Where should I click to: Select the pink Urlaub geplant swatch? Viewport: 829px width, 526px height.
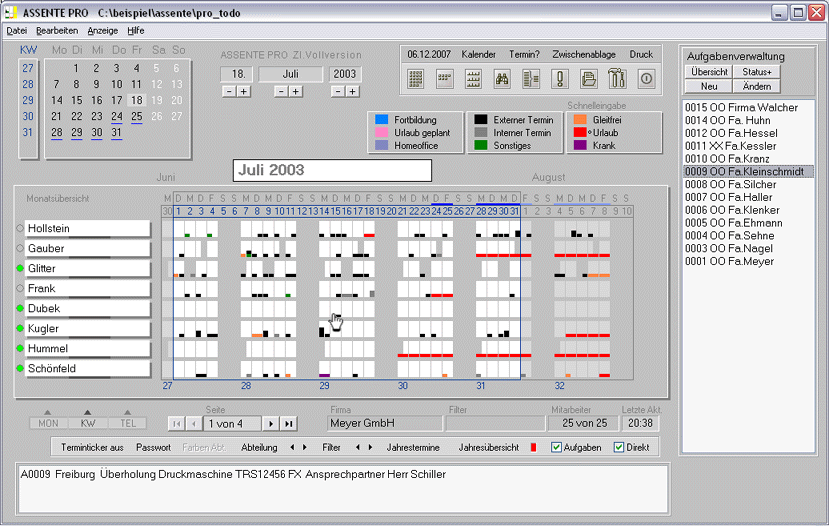381,132
